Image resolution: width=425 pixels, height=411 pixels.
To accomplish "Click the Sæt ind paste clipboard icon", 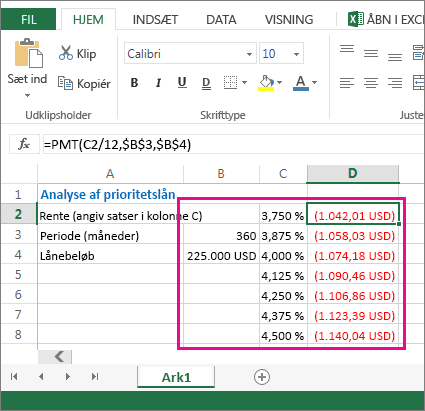I will tap(29, 53).
